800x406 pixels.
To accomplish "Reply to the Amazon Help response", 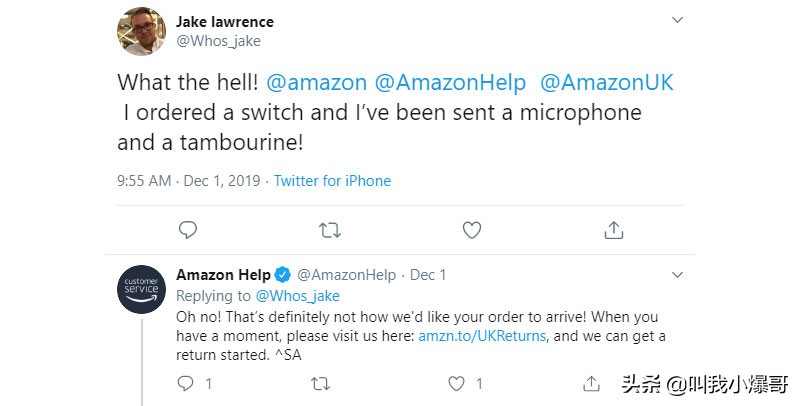I will point(185,383).
